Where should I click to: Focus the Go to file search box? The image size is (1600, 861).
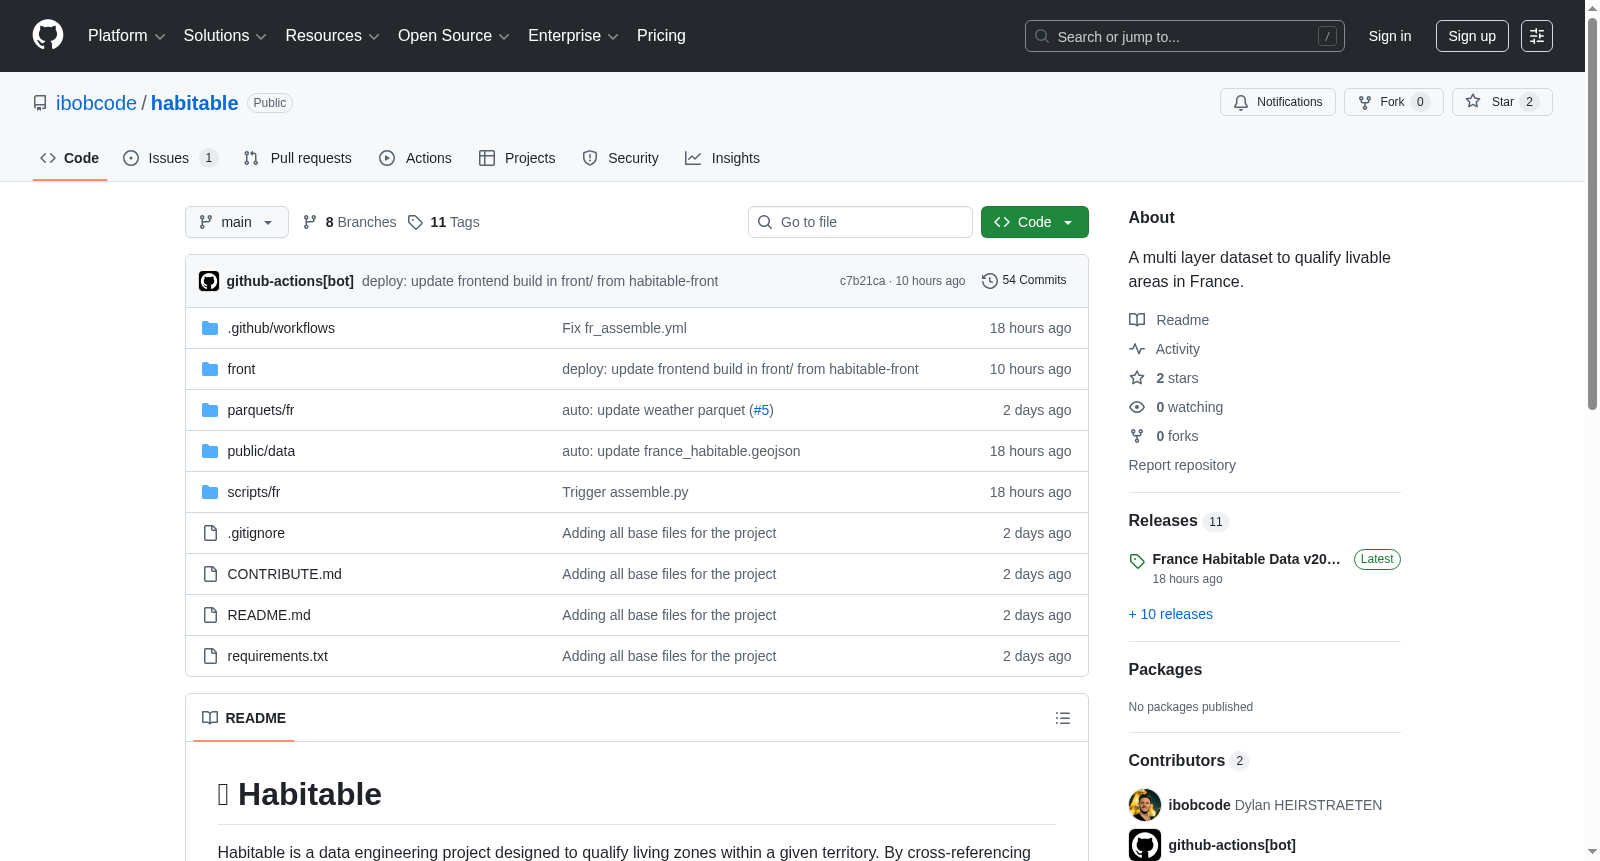pyautogui.click(x=860, y=222)
